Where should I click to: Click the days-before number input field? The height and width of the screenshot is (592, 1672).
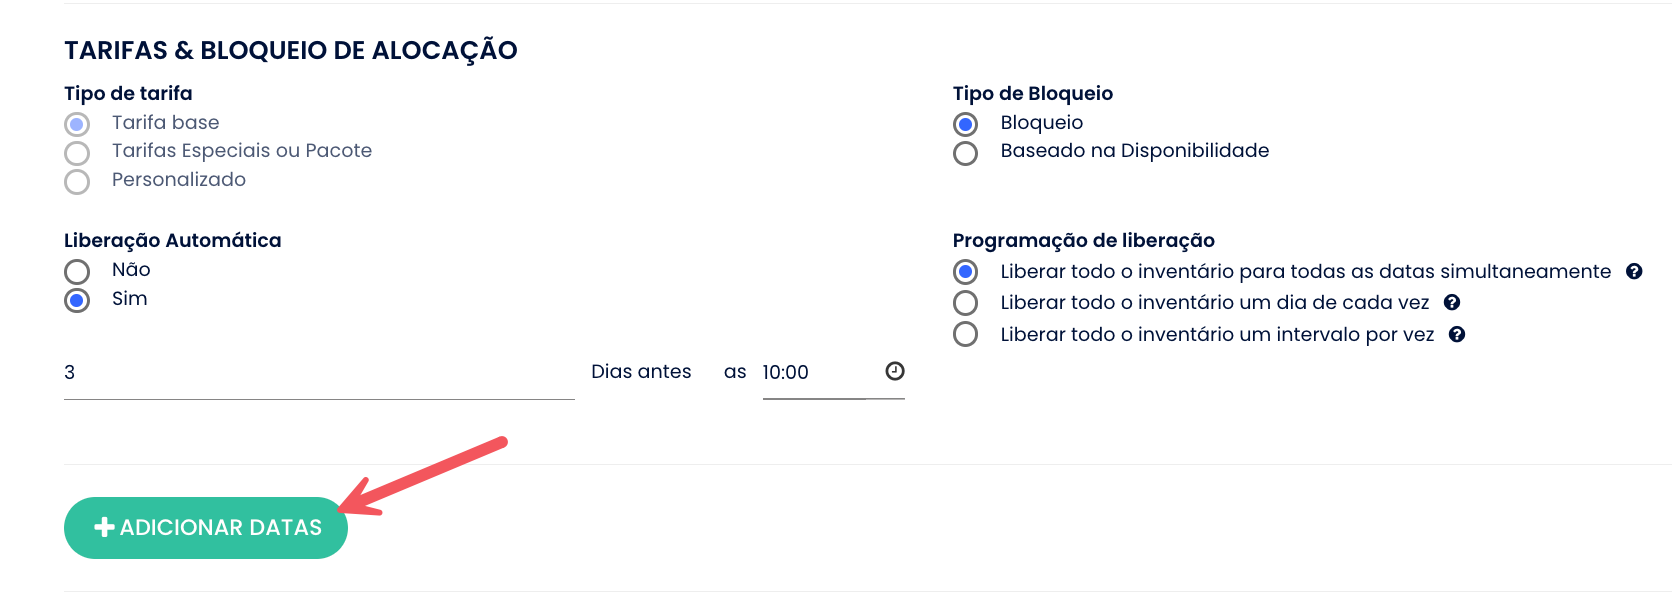click(318, 372)
